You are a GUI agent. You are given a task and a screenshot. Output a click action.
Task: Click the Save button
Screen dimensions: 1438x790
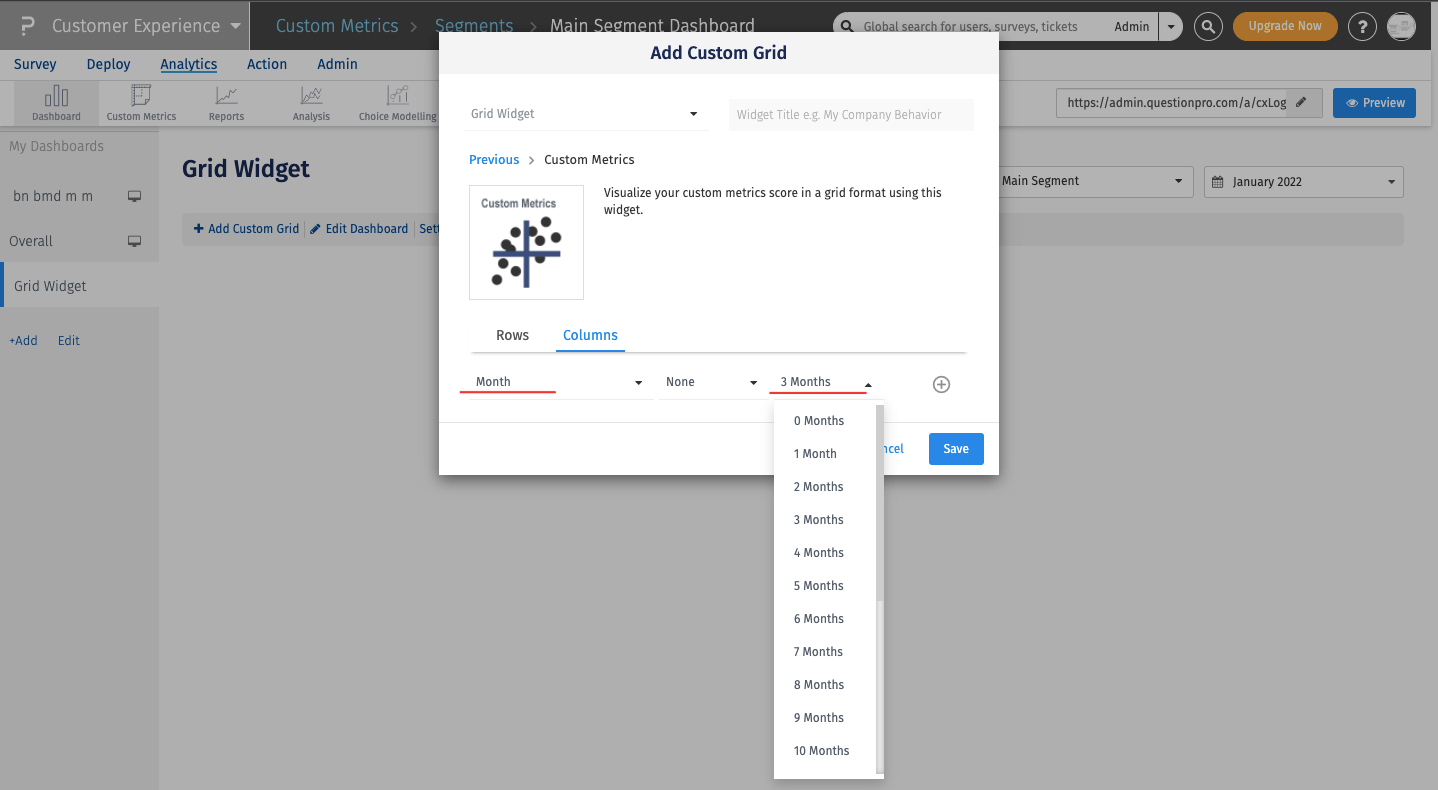955,448
